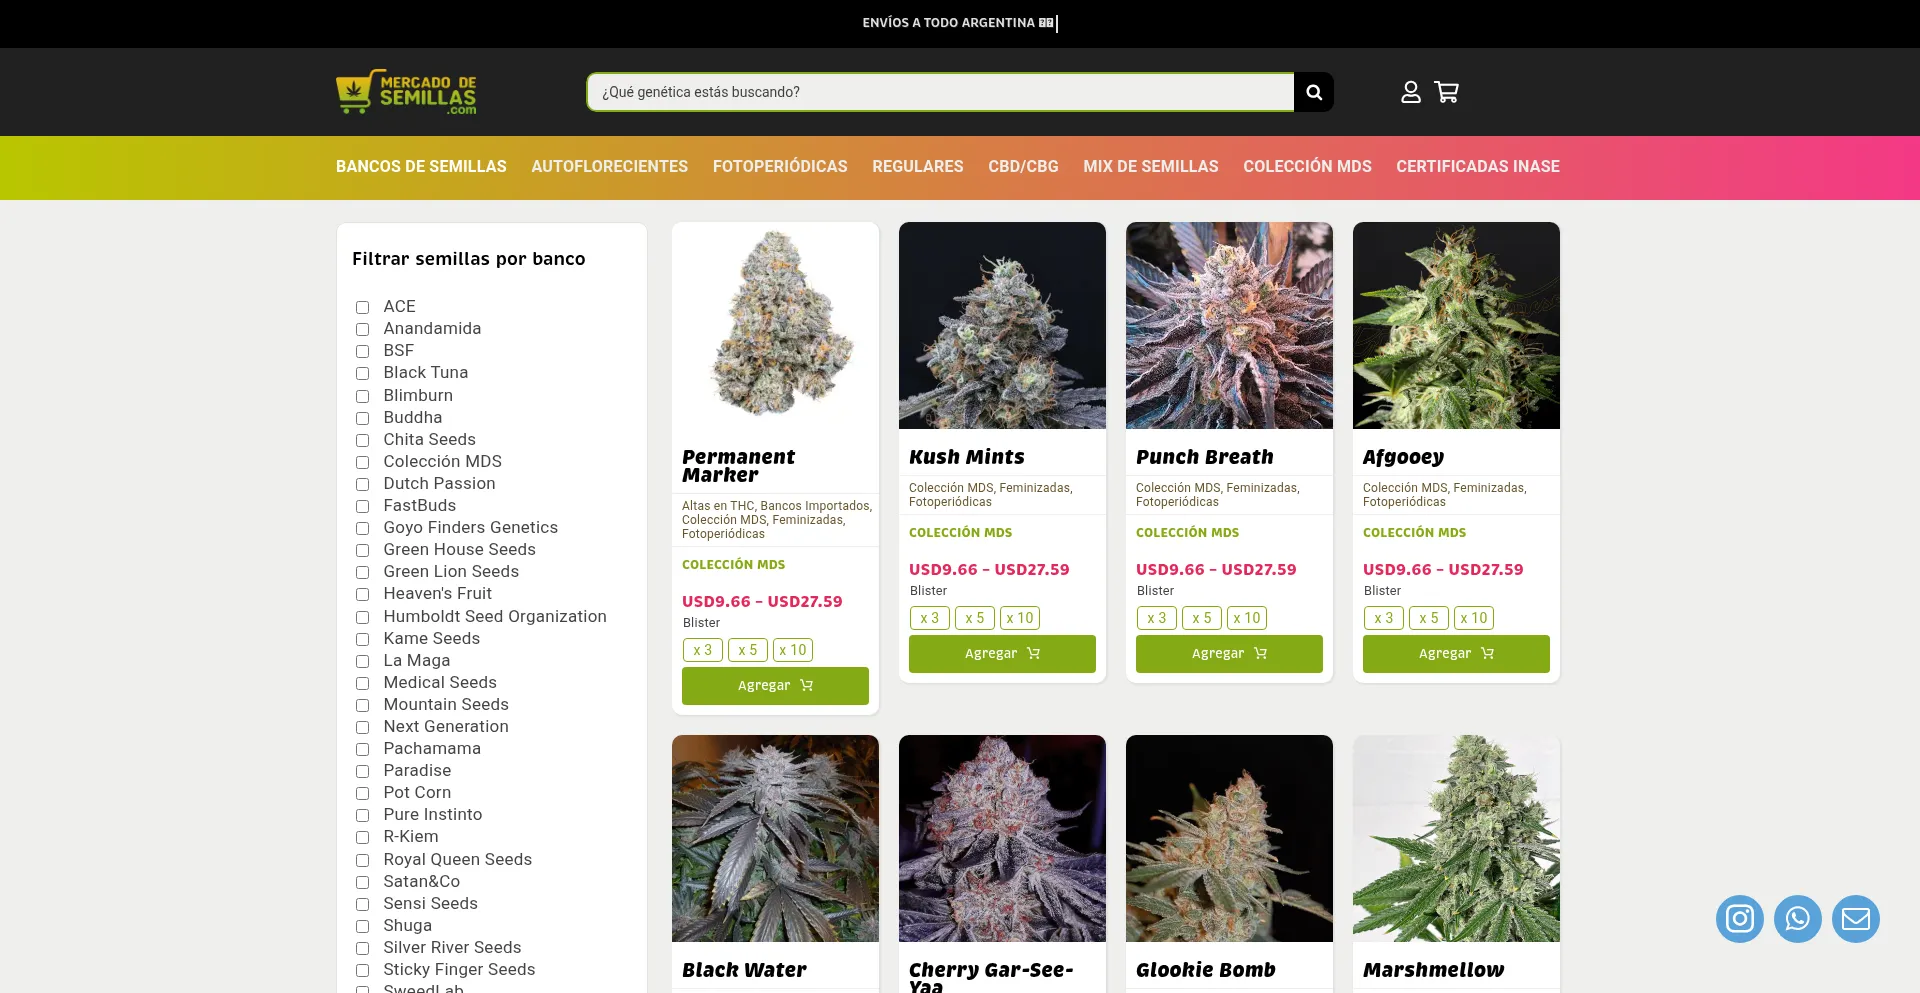The width and height of the screenshot is (1920, 993).
Task: Open the Instagram floating icon
Action: point(1740,918)
